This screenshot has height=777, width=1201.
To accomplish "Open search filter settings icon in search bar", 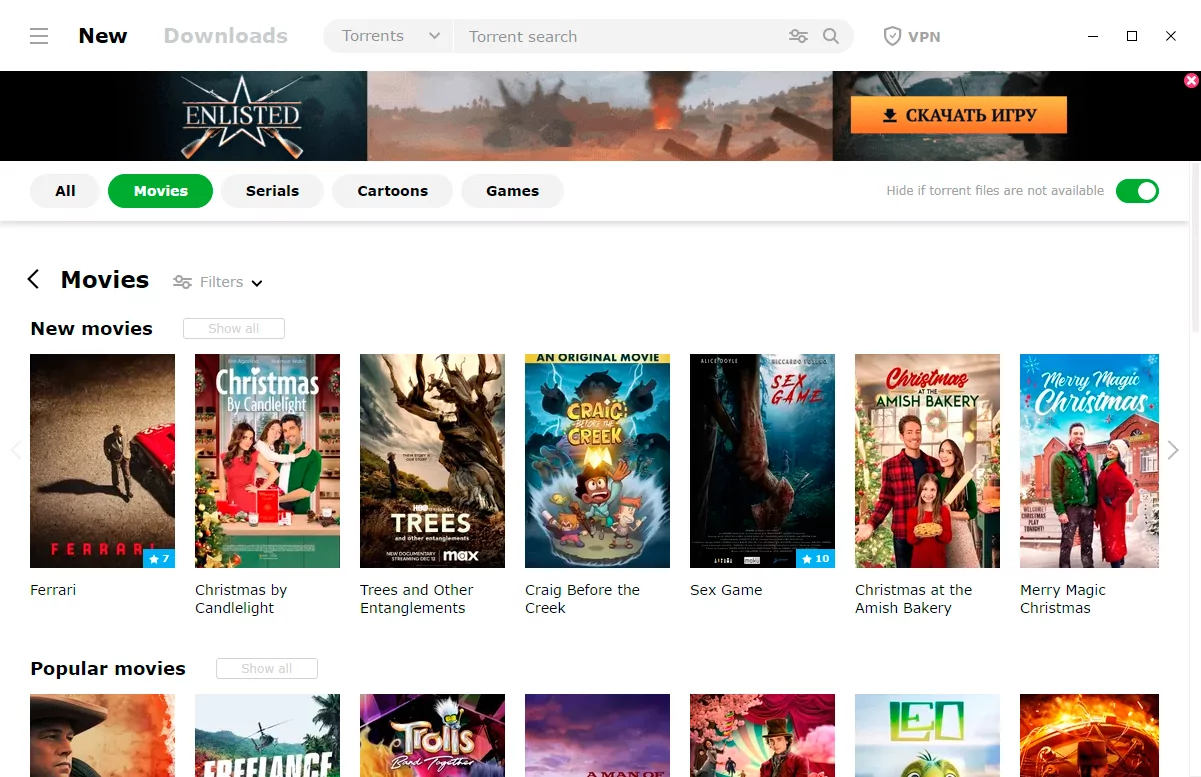I will (798, 36).
